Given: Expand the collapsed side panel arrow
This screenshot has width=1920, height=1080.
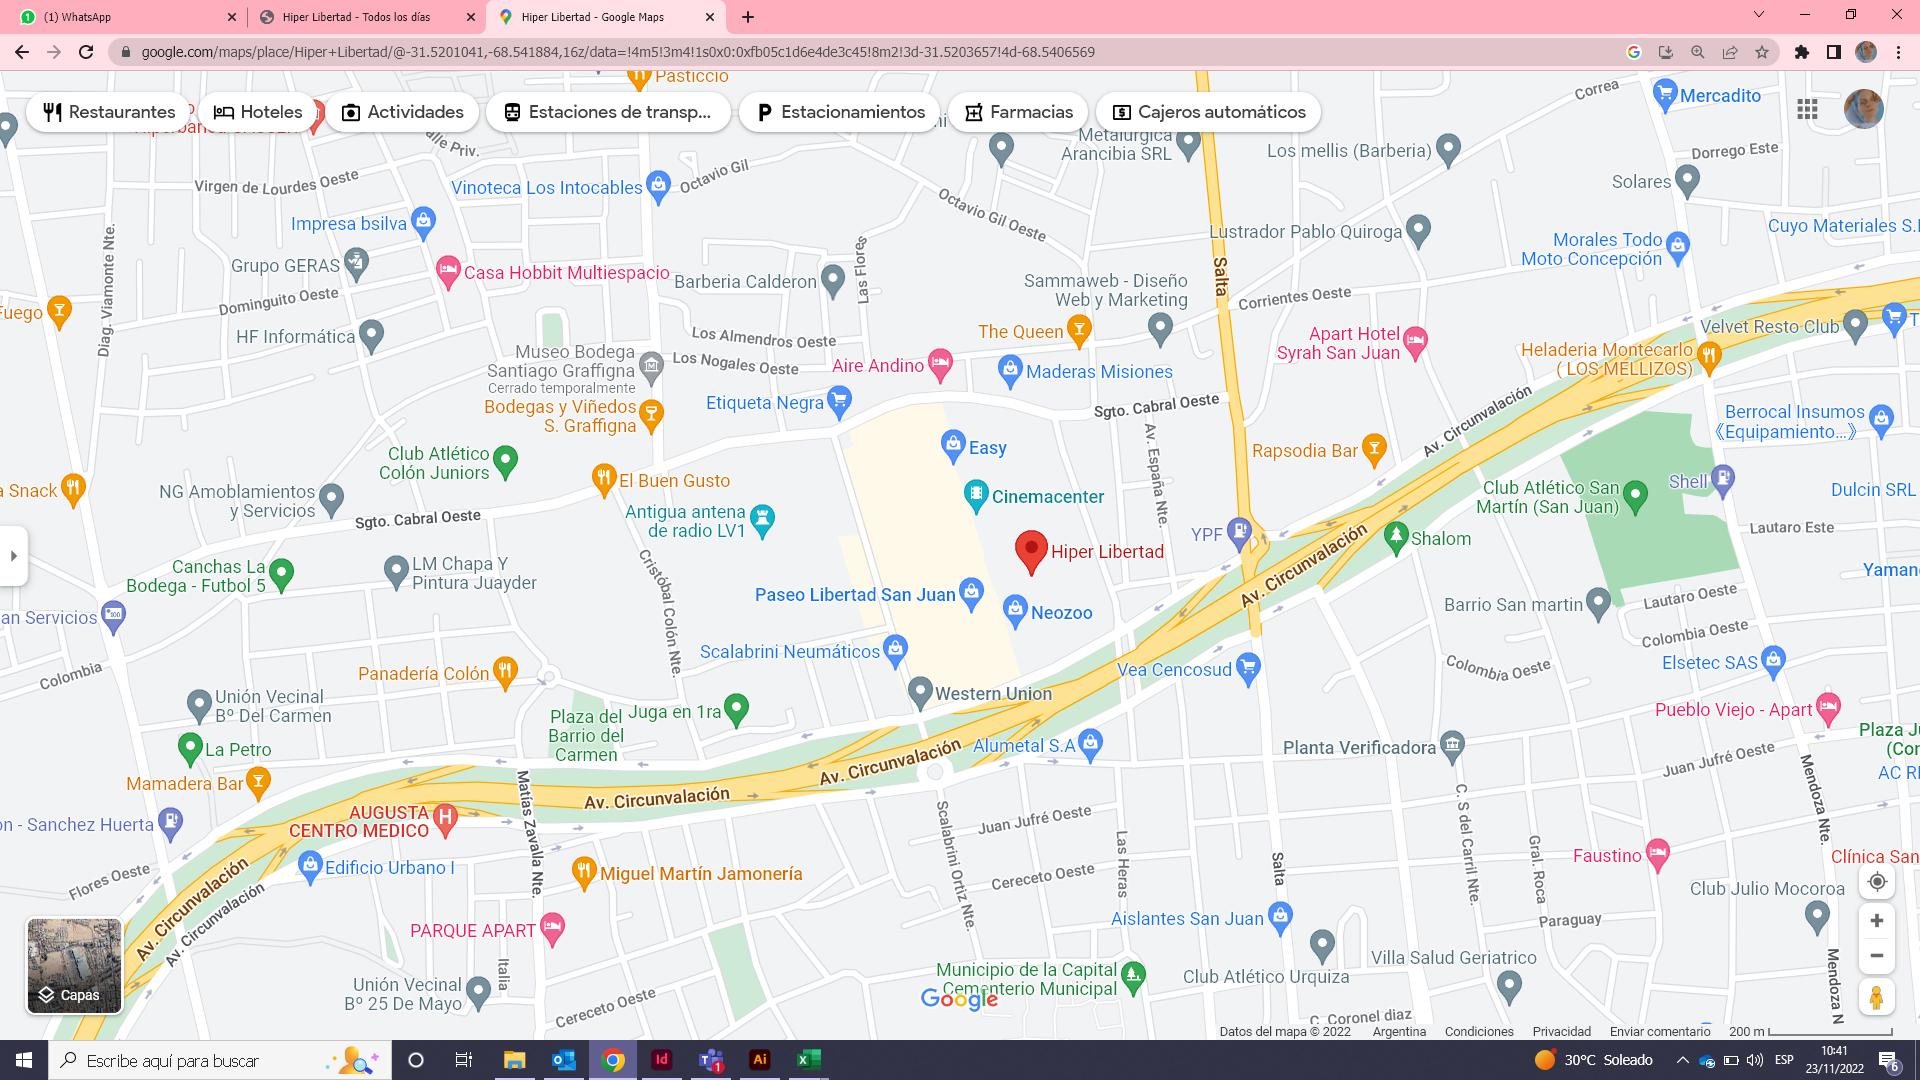Looking at the screenshot, I should tap(14, 555).
